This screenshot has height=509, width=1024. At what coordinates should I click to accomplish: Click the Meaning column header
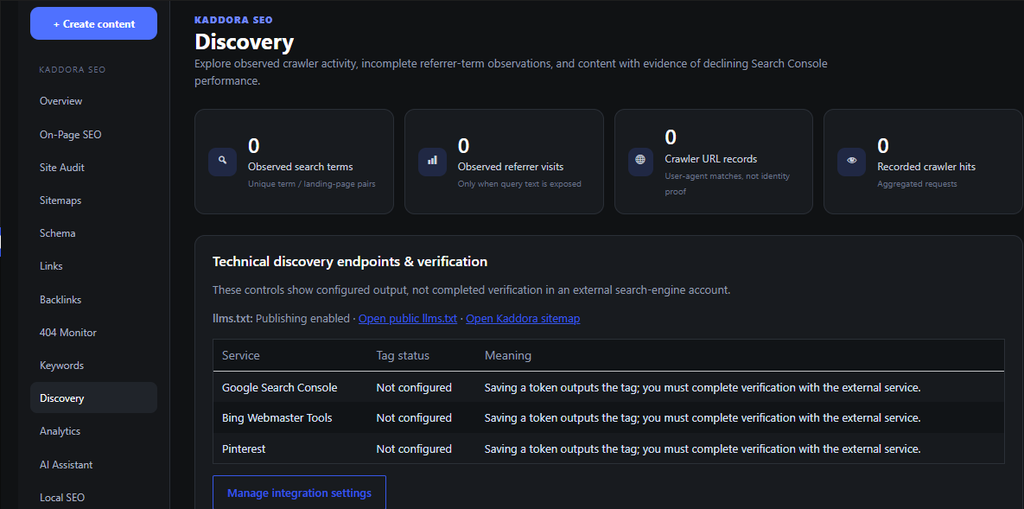pos(507,355)
